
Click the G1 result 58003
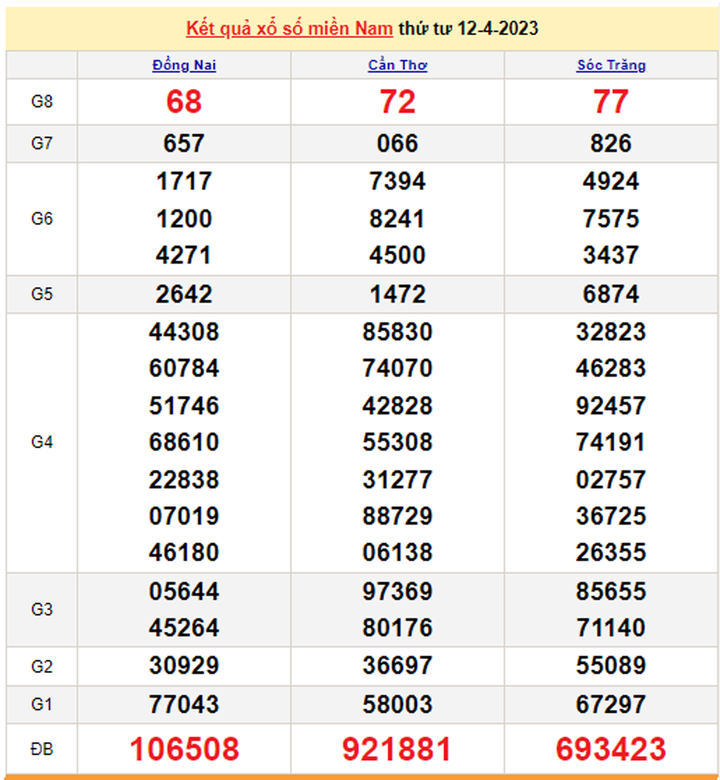click(397, 706)
